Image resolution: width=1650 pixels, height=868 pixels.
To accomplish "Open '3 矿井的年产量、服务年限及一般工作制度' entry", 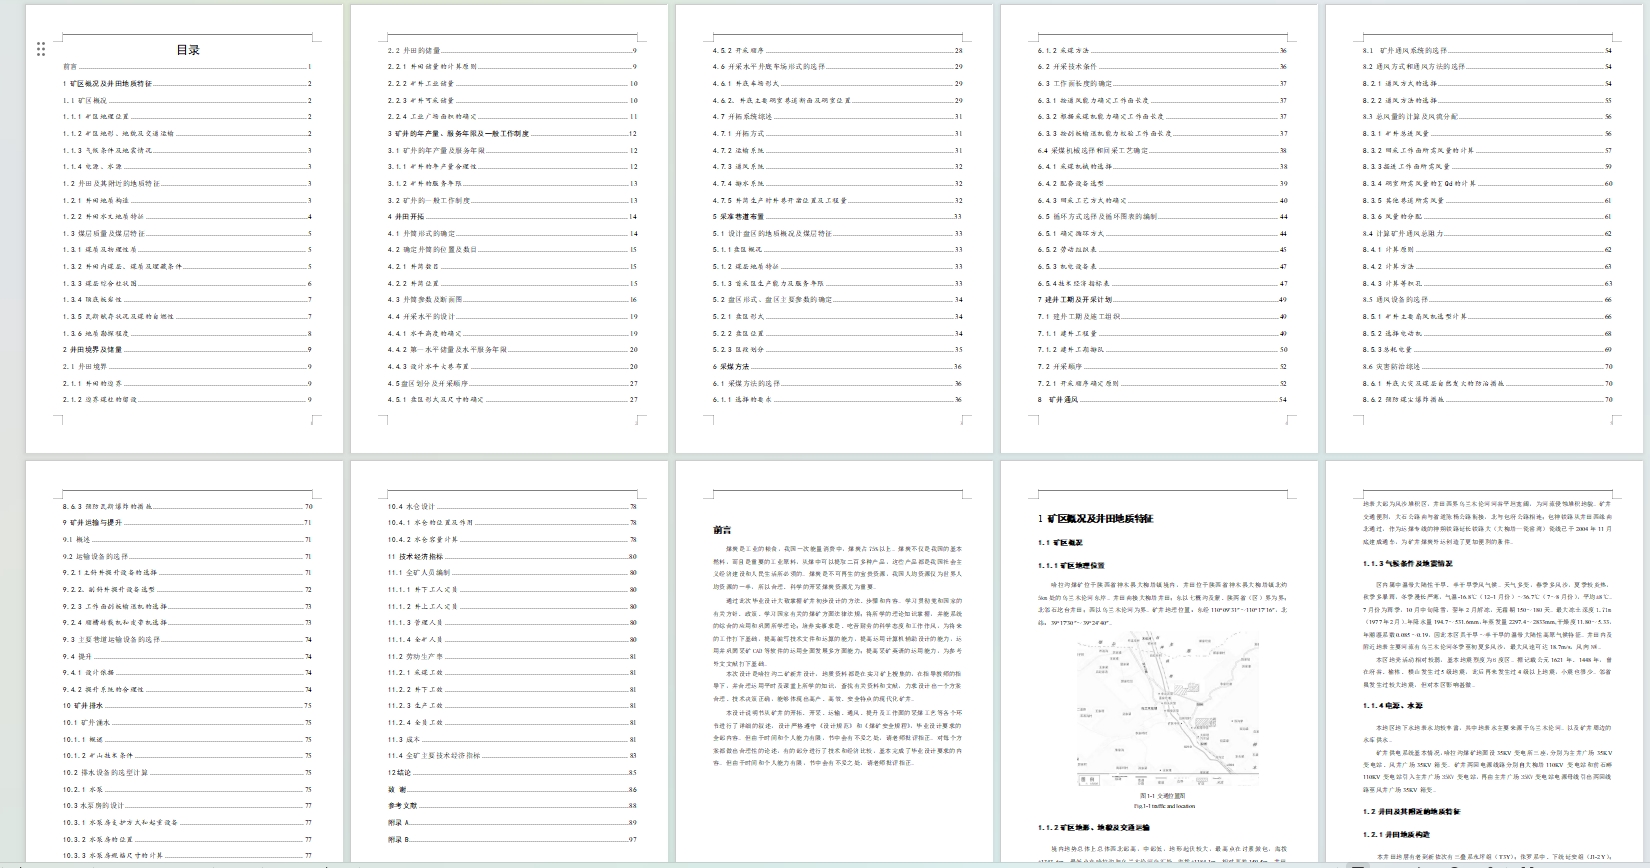I will [512, 133].
